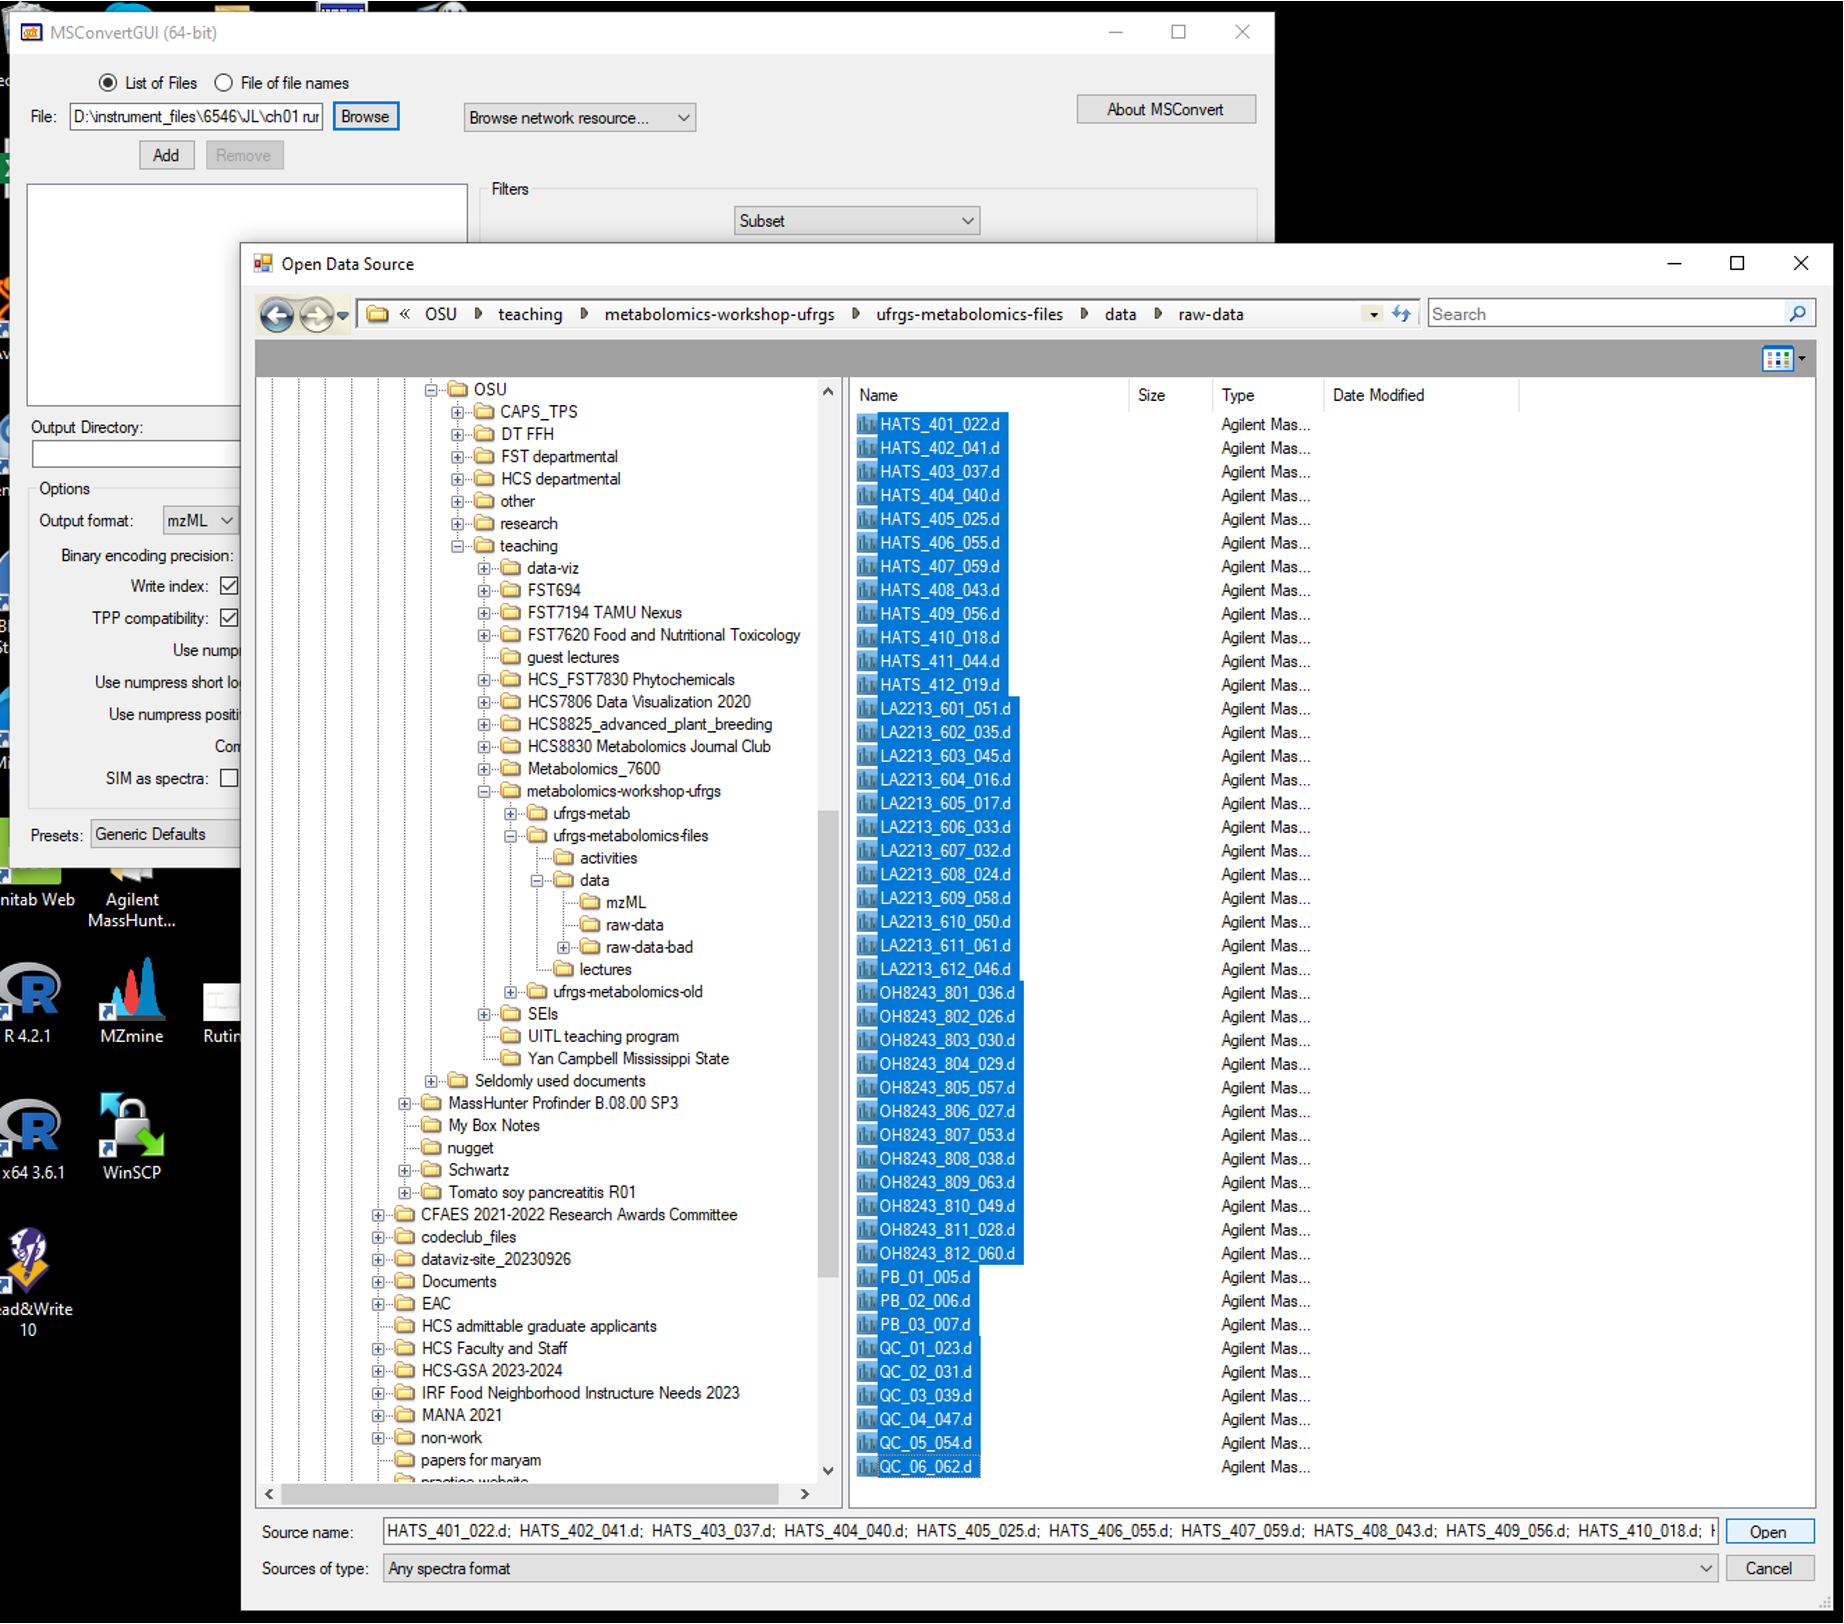The width and height of the screenshot is (1844, 1624).
Task: Select the HATS_401_022.d file icon
Action: click(x=867, y=425)
